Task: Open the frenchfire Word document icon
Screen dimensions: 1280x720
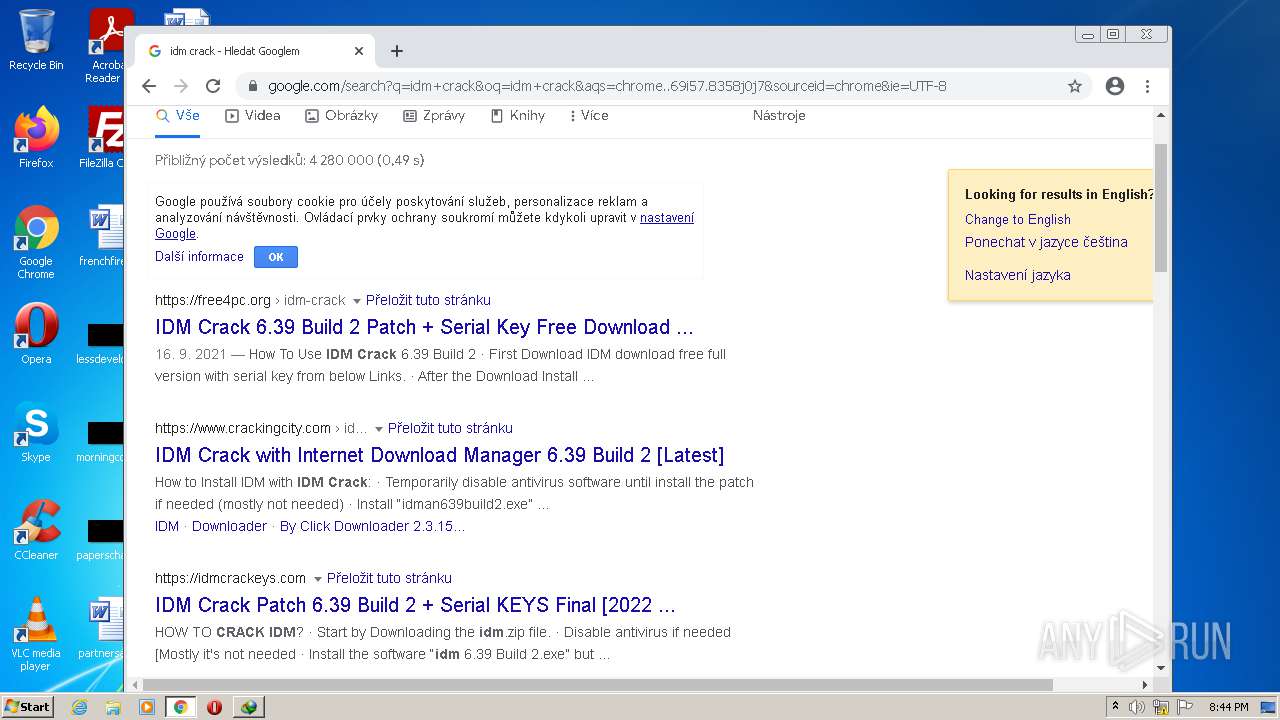Action: click(103, 236)
